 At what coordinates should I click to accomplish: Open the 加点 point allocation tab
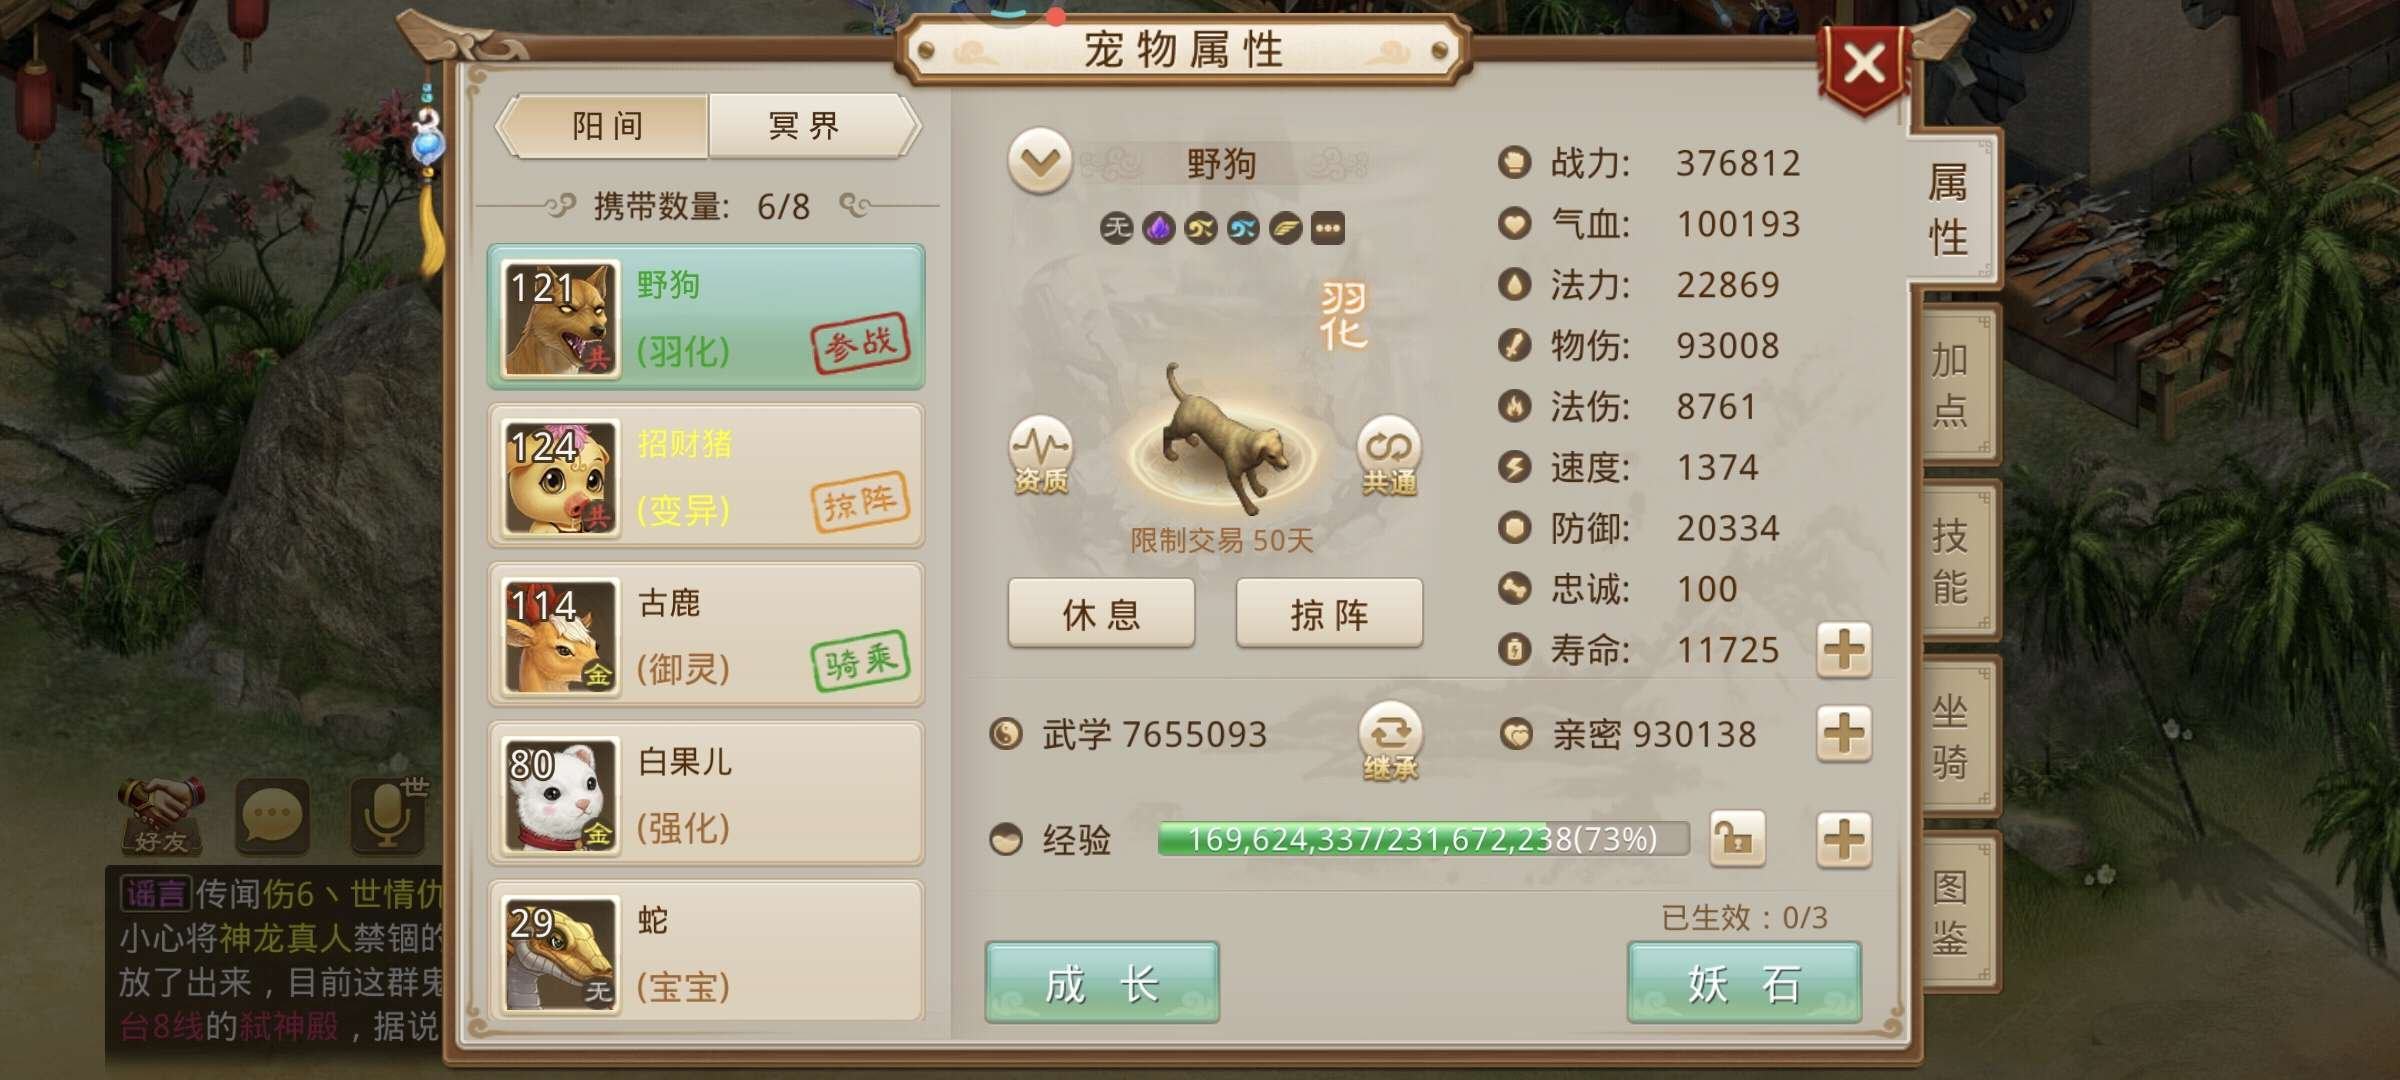1951,385
